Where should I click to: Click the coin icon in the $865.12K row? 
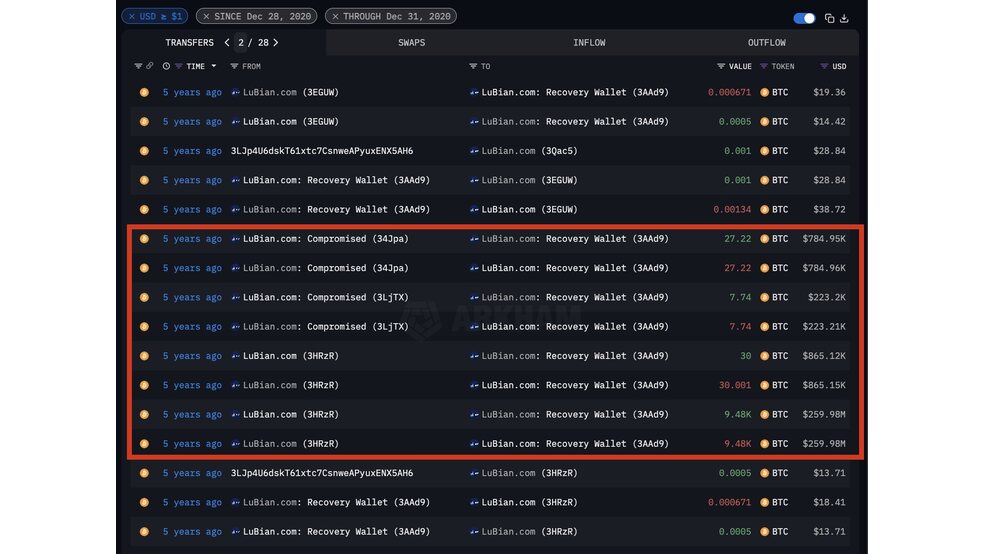click(144, 356)
